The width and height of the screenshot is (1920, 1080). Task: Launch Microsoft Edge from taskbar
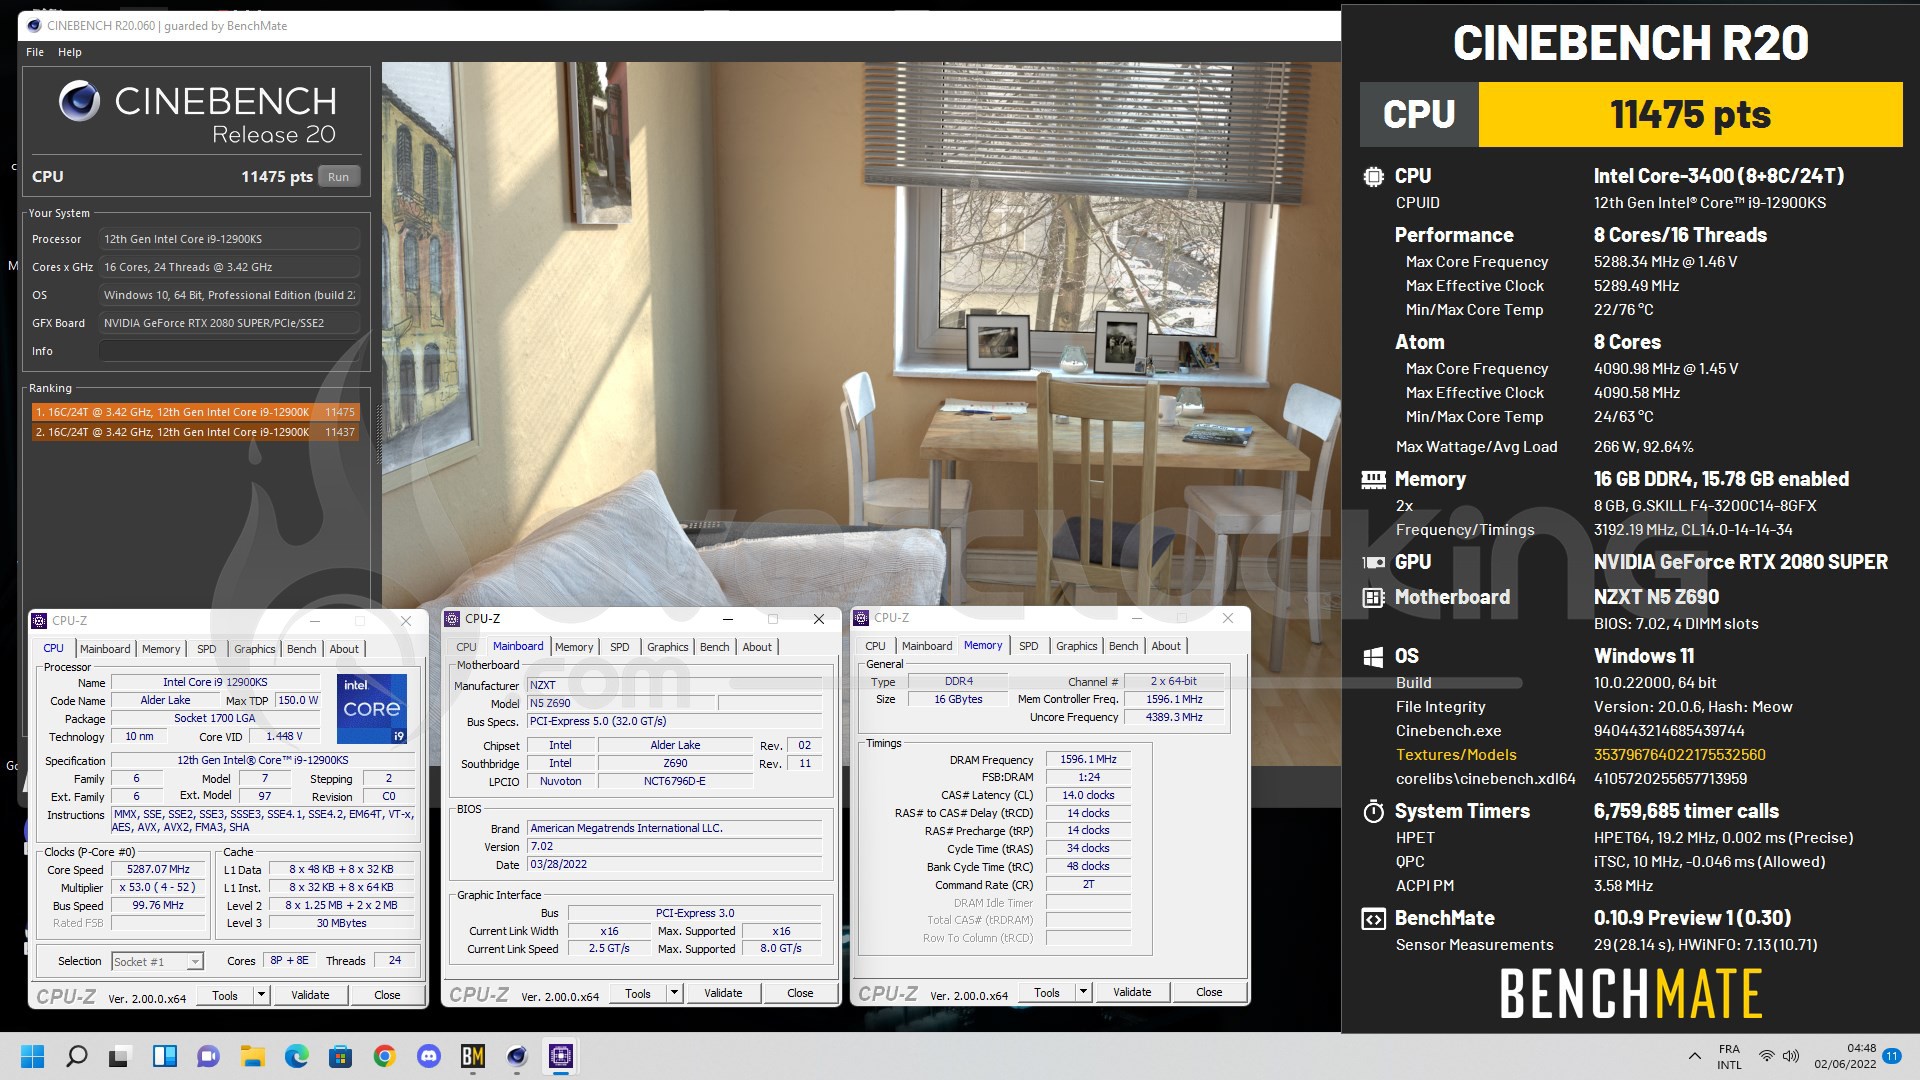point(296,1056)
